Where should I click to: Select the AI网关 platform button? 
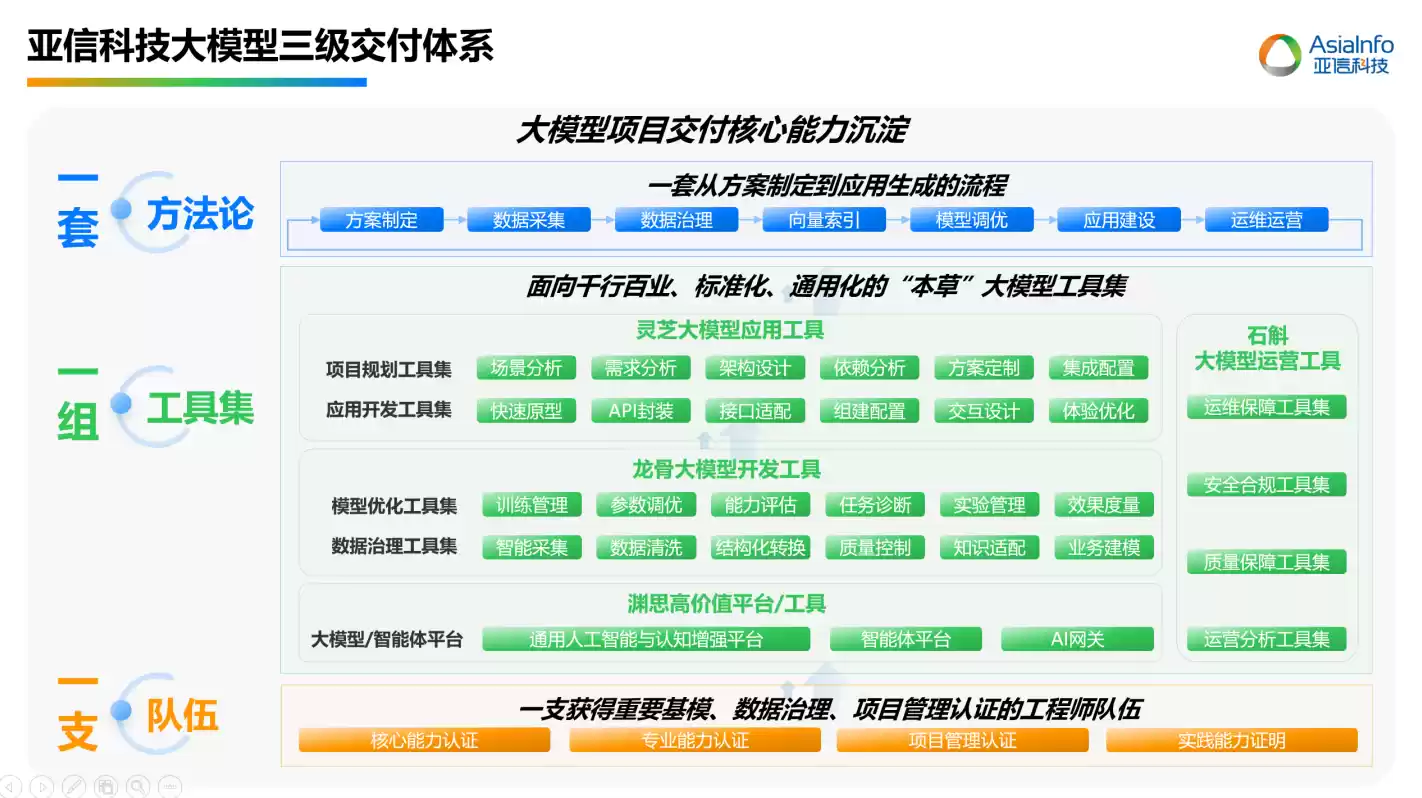[x=1077, y=638]
